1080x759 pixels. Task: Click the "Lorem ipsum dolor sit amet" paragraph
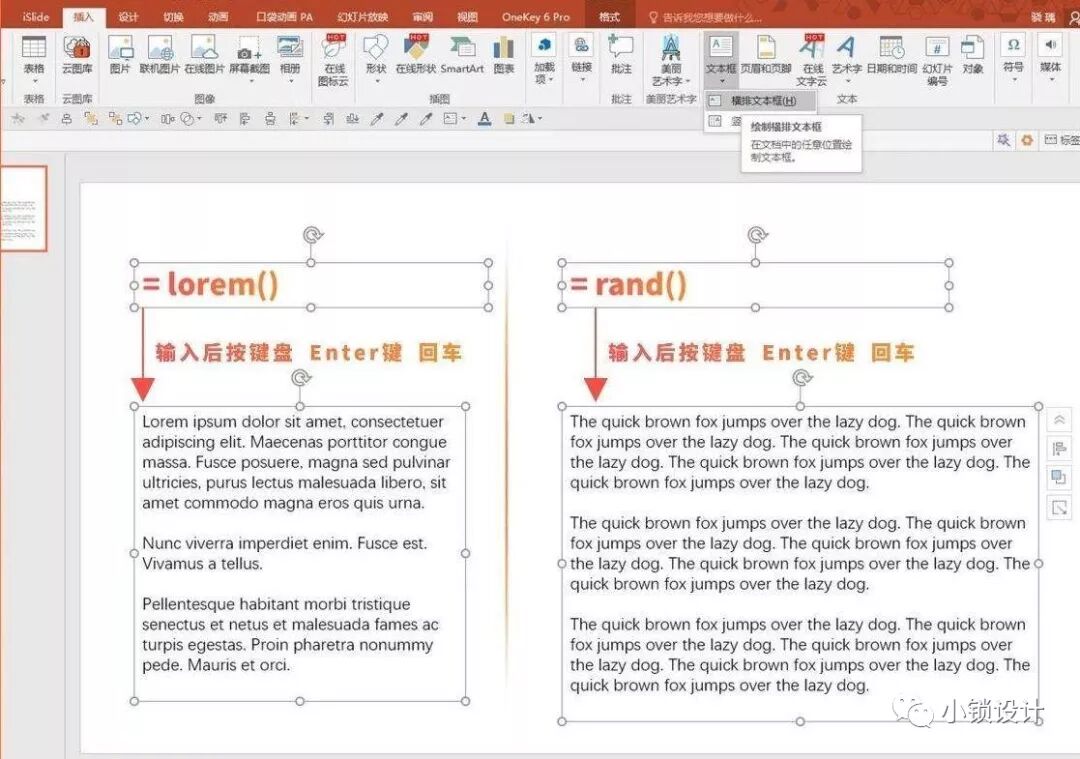(296, 462)
